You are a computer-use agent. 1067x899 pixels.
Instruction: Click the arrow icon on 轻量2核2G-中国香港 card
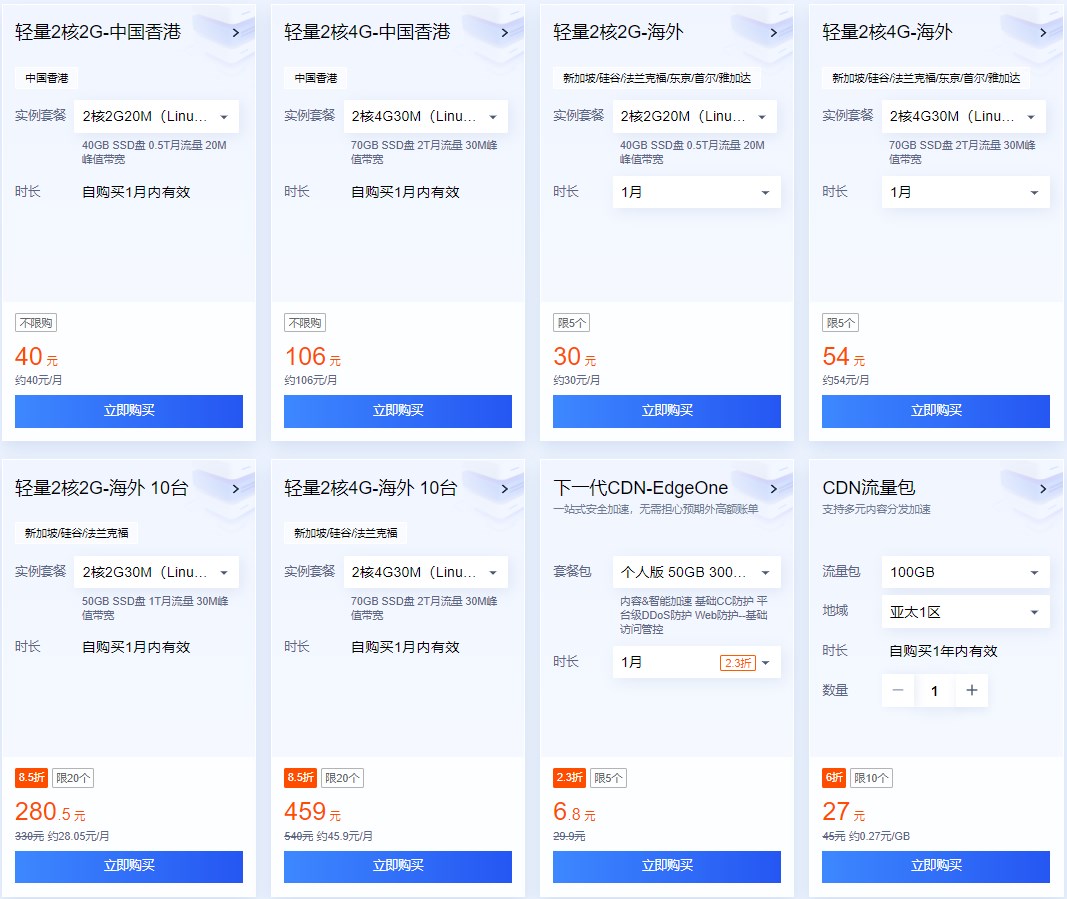coord(236,31)
